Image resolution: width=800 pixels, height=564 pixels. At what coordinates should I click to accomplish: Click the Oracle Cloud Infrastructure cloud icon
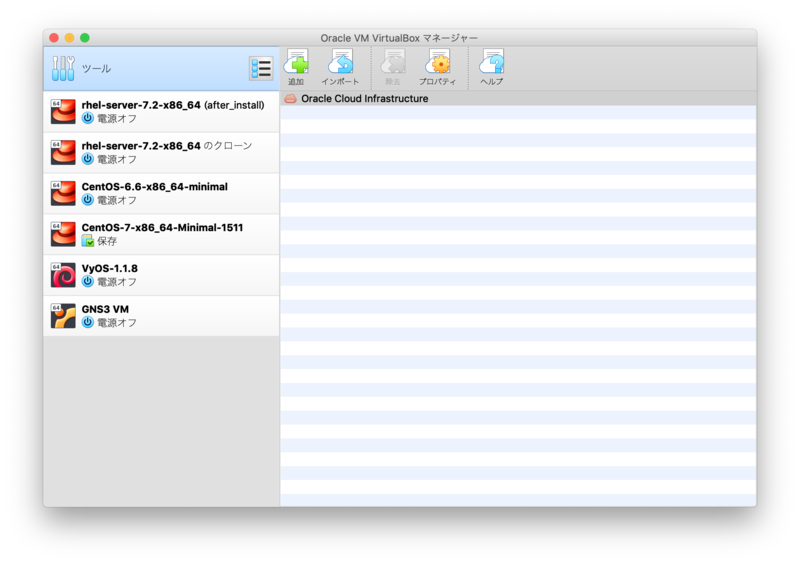(290, 99)
